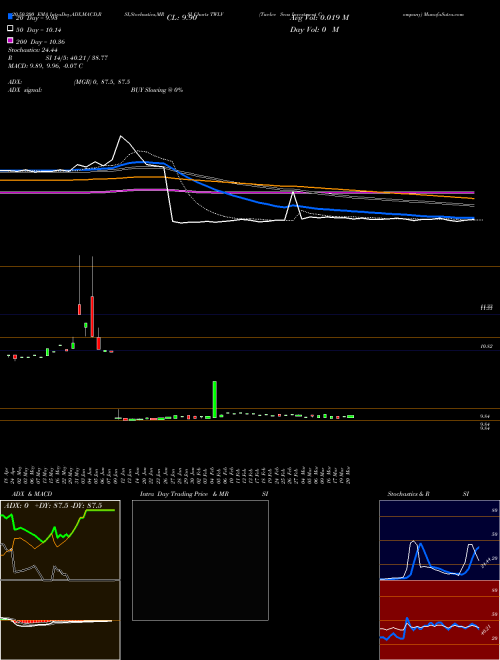Click the 10.82 price axis label

point(486,346)
